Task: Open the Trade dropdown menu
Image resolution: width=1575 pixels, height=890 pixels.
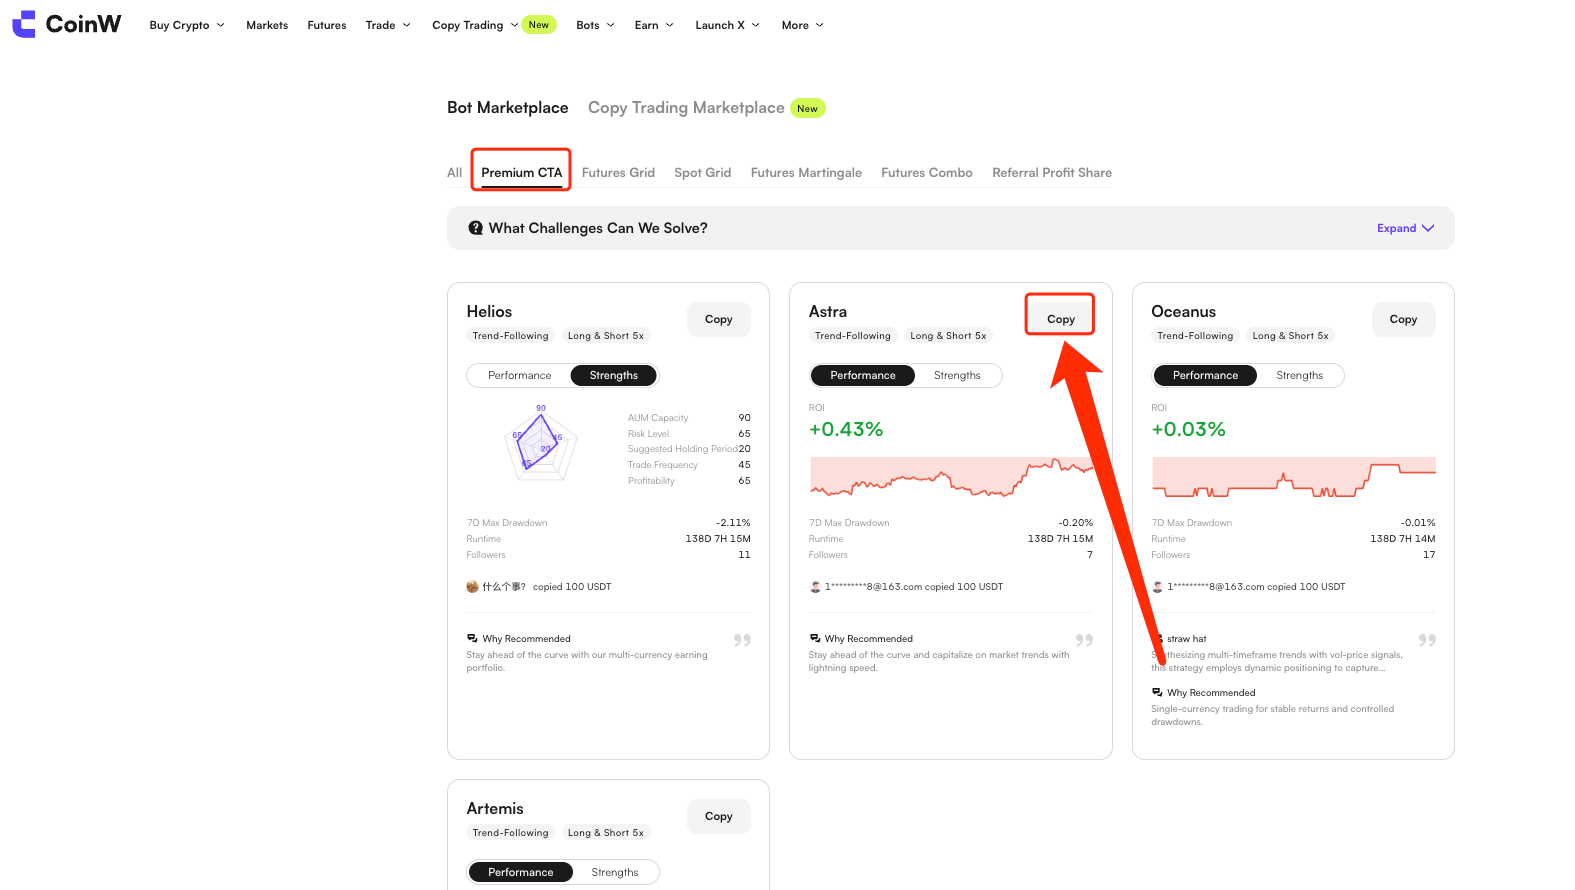Action: pos(388,25)
